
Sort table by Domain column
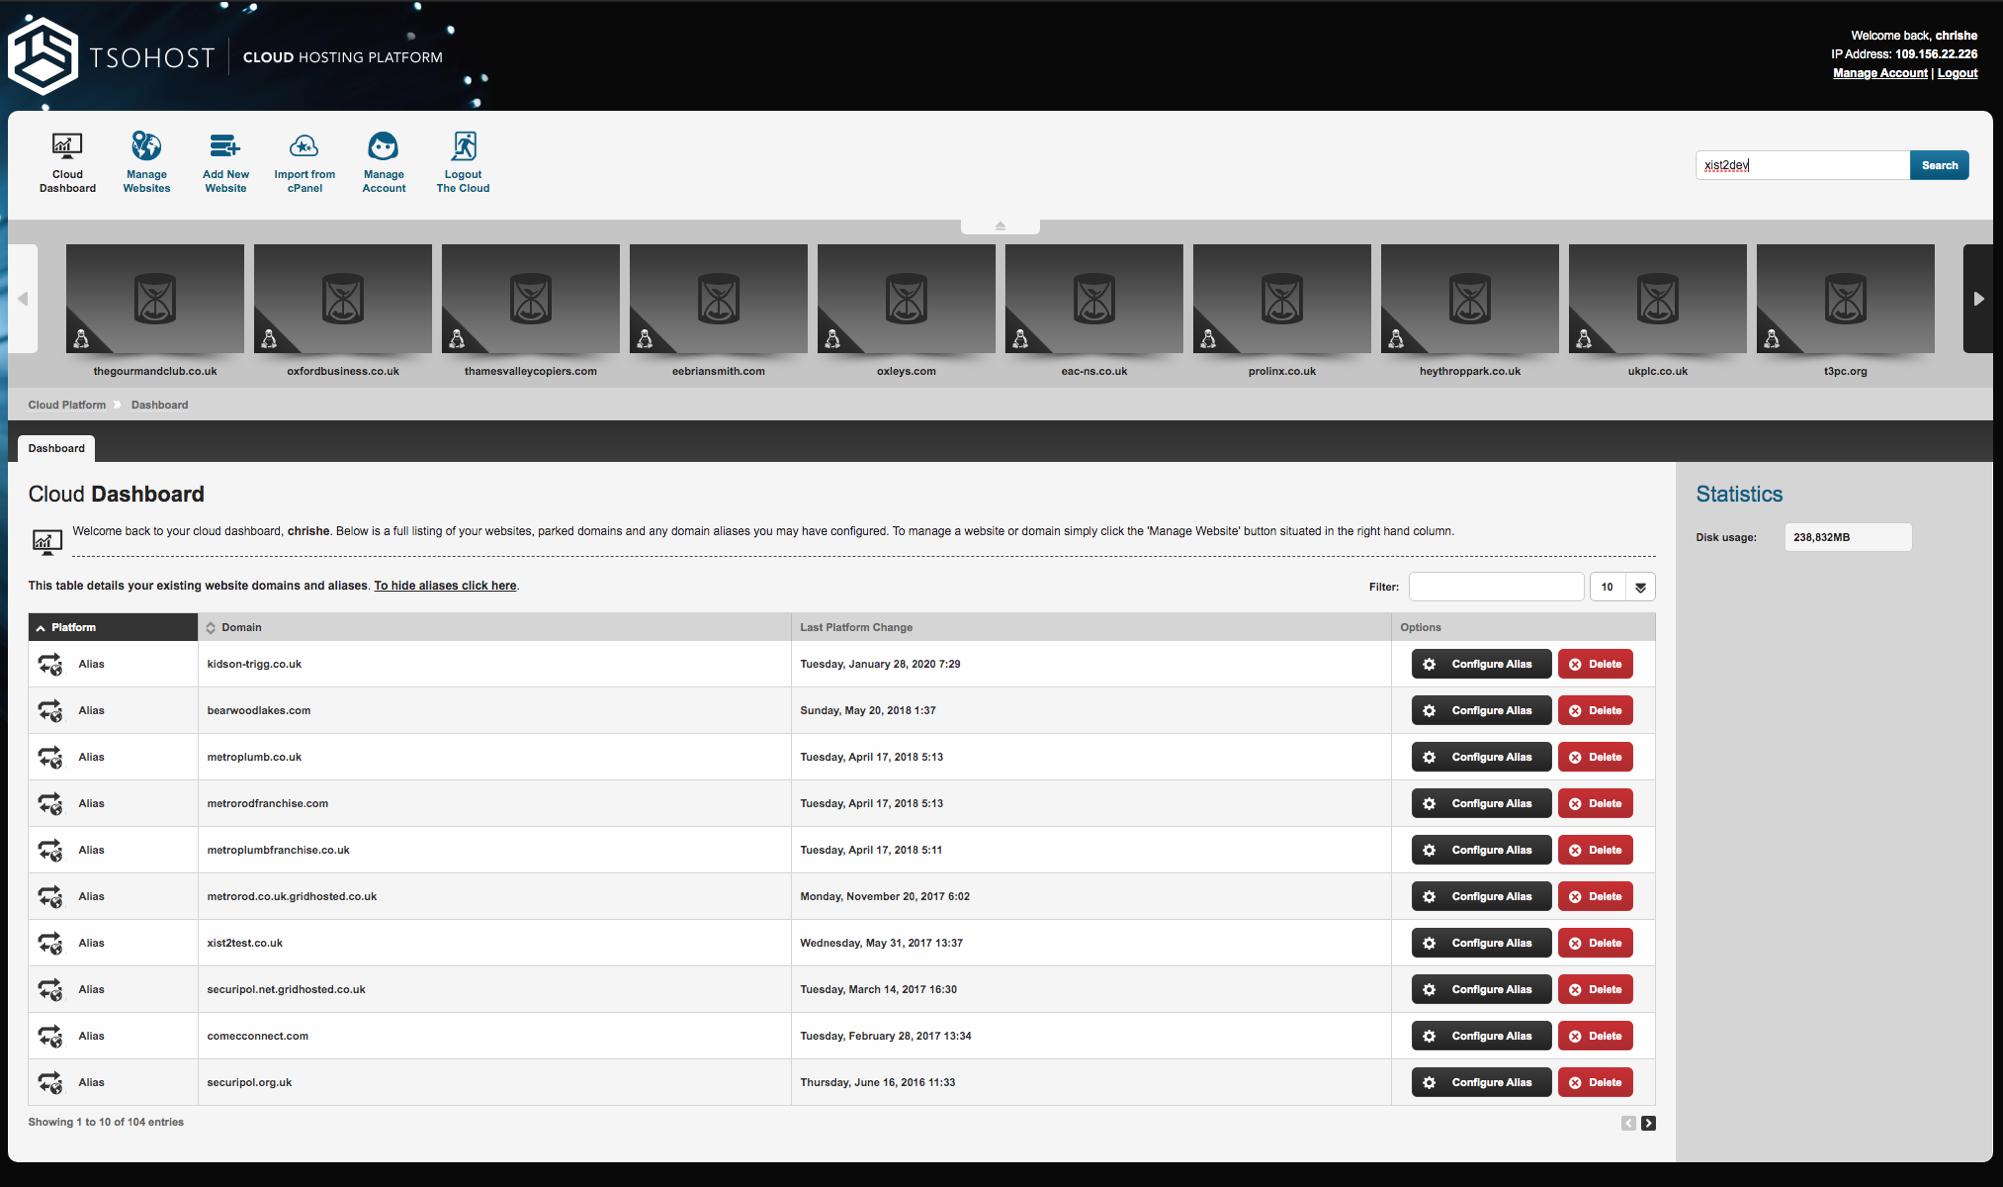241,628
